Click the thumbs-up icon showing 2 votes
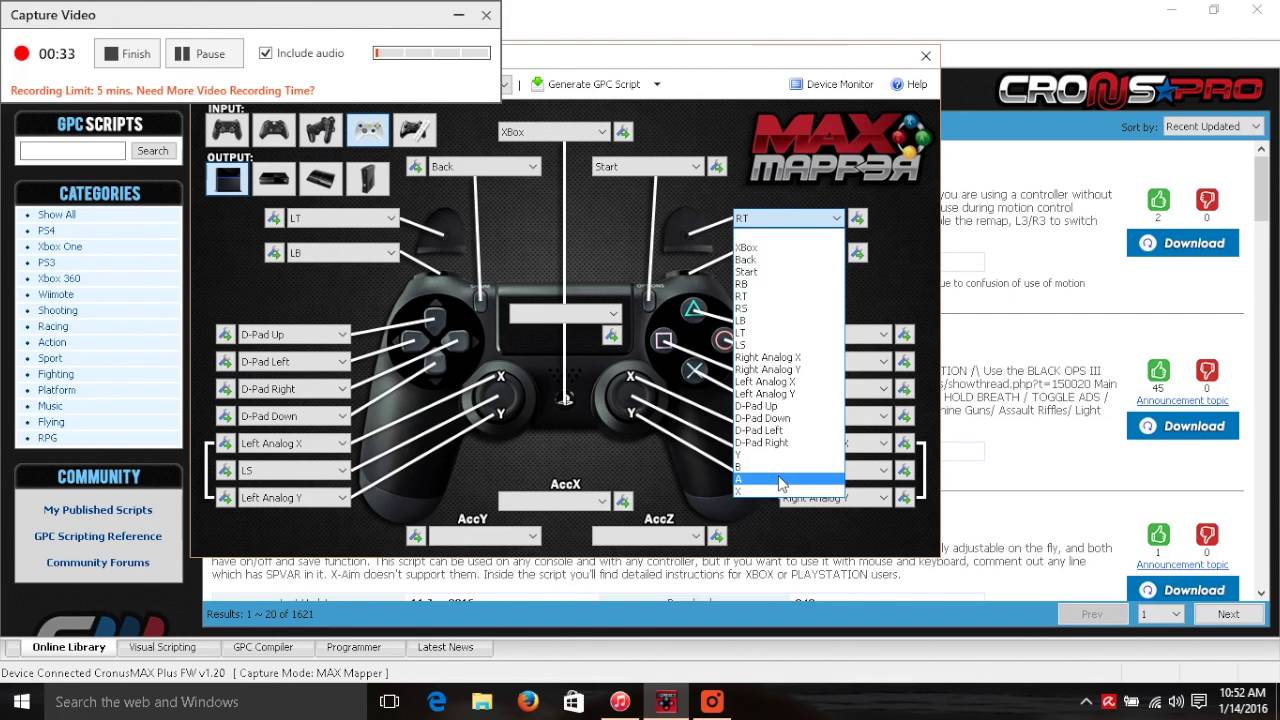Image resolution: width=1280 pixels, height=720 pixels. (x=1158, y=200)
